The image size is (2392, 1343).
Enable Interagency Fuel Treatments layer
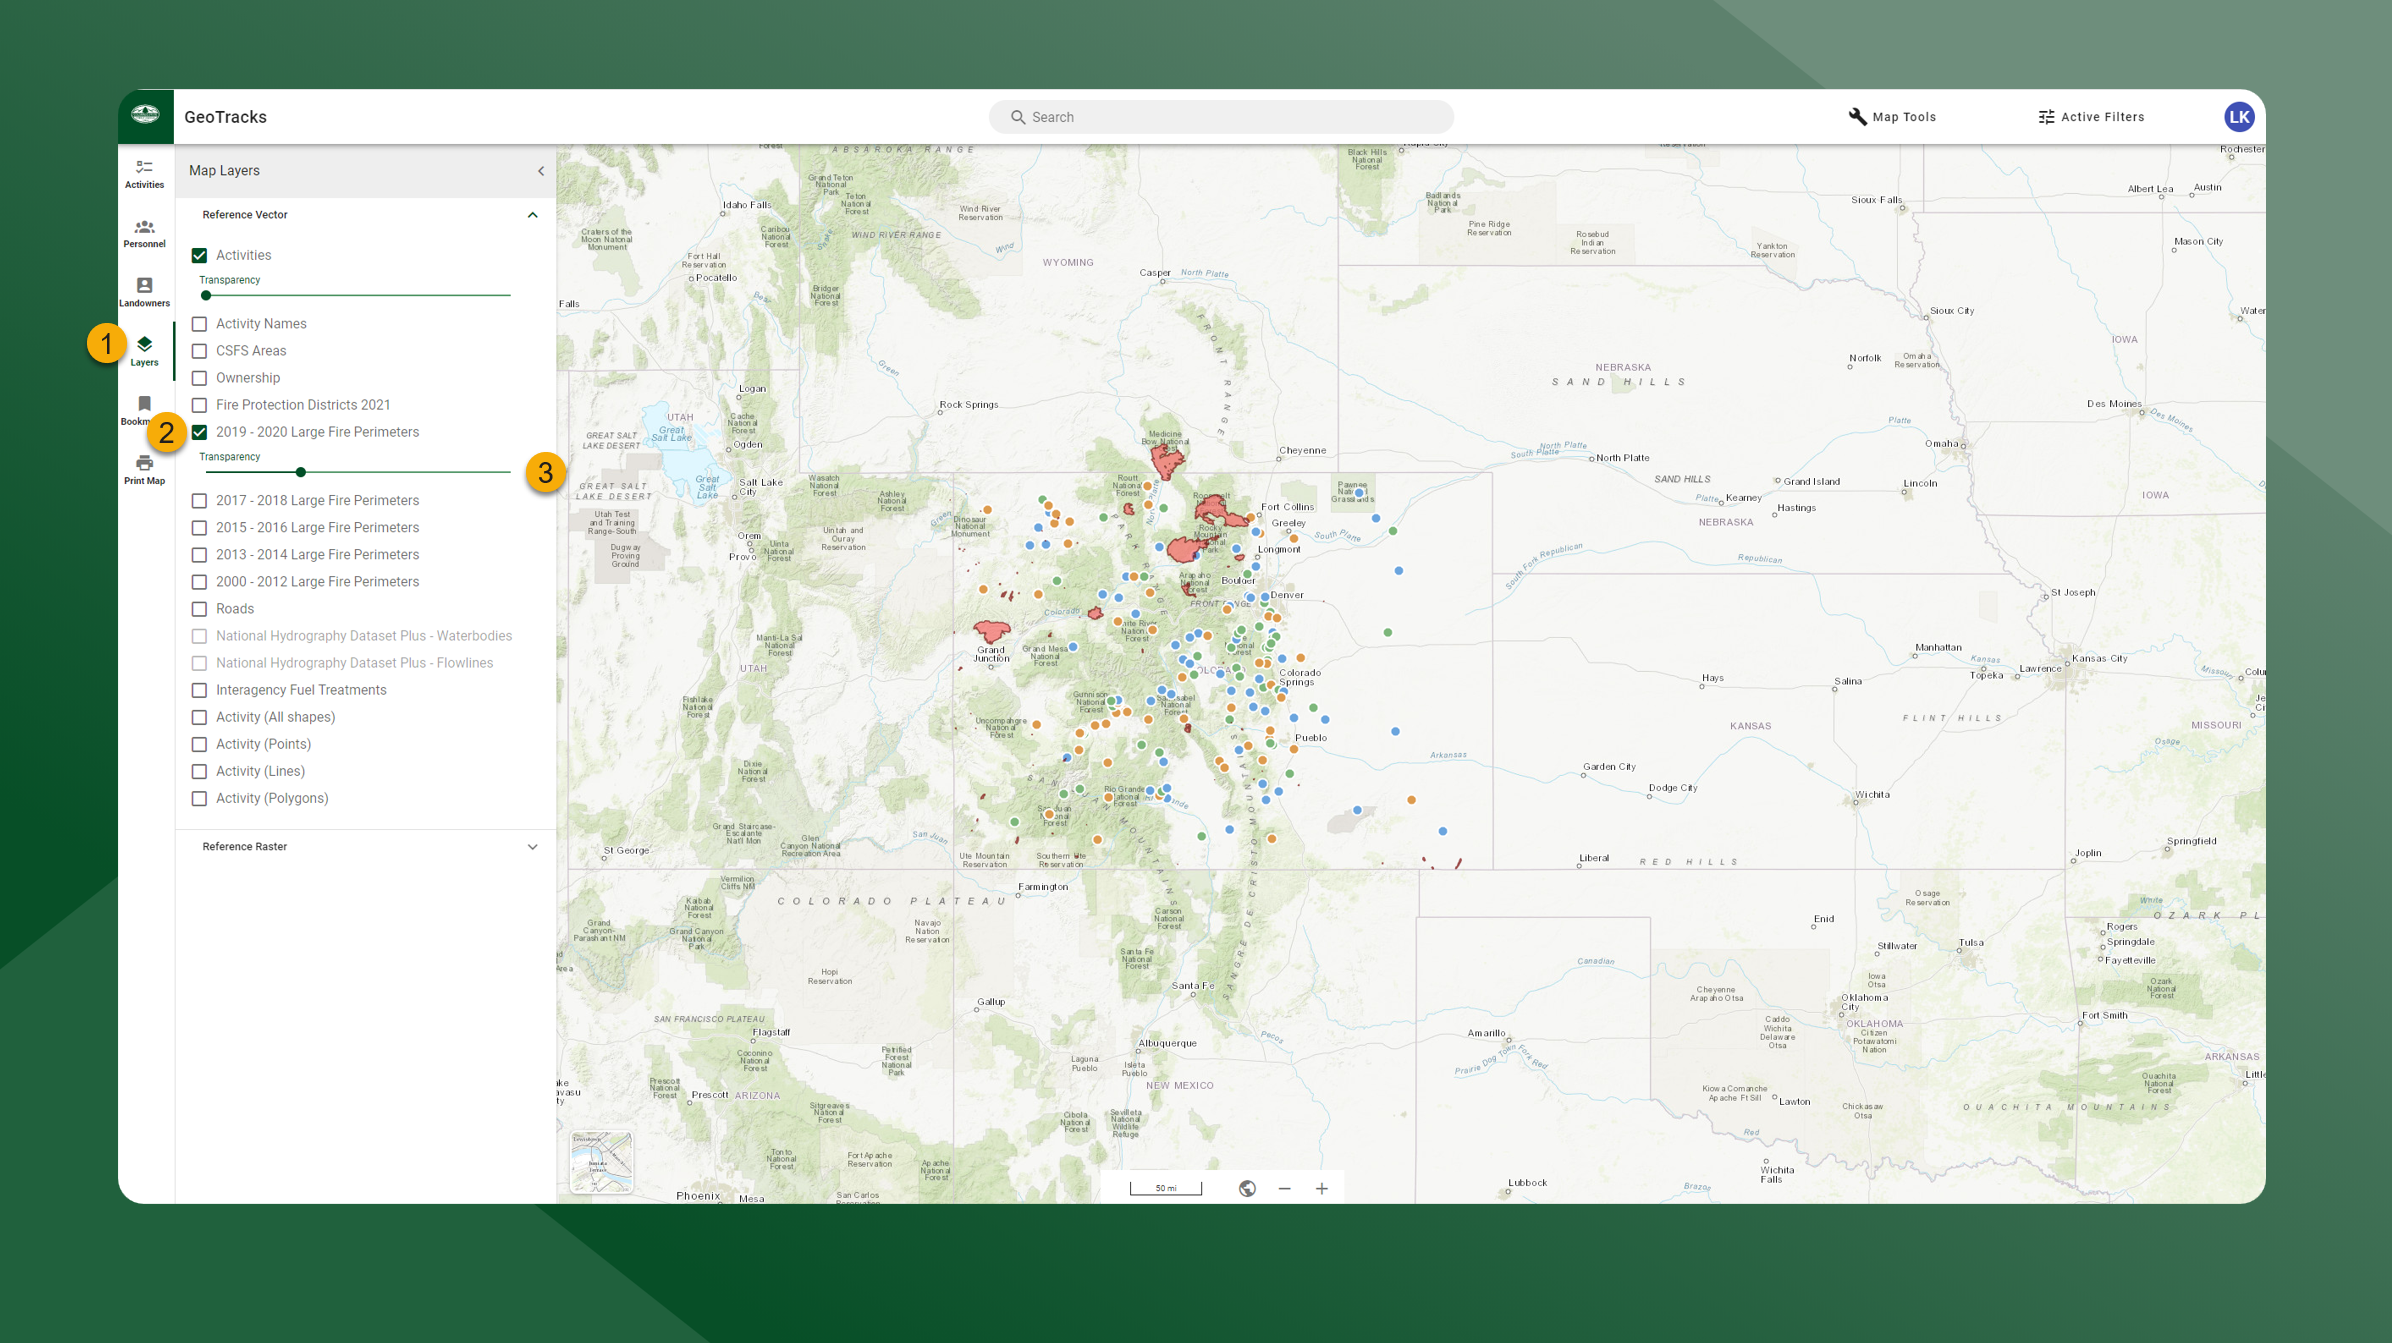pos(200,690)
